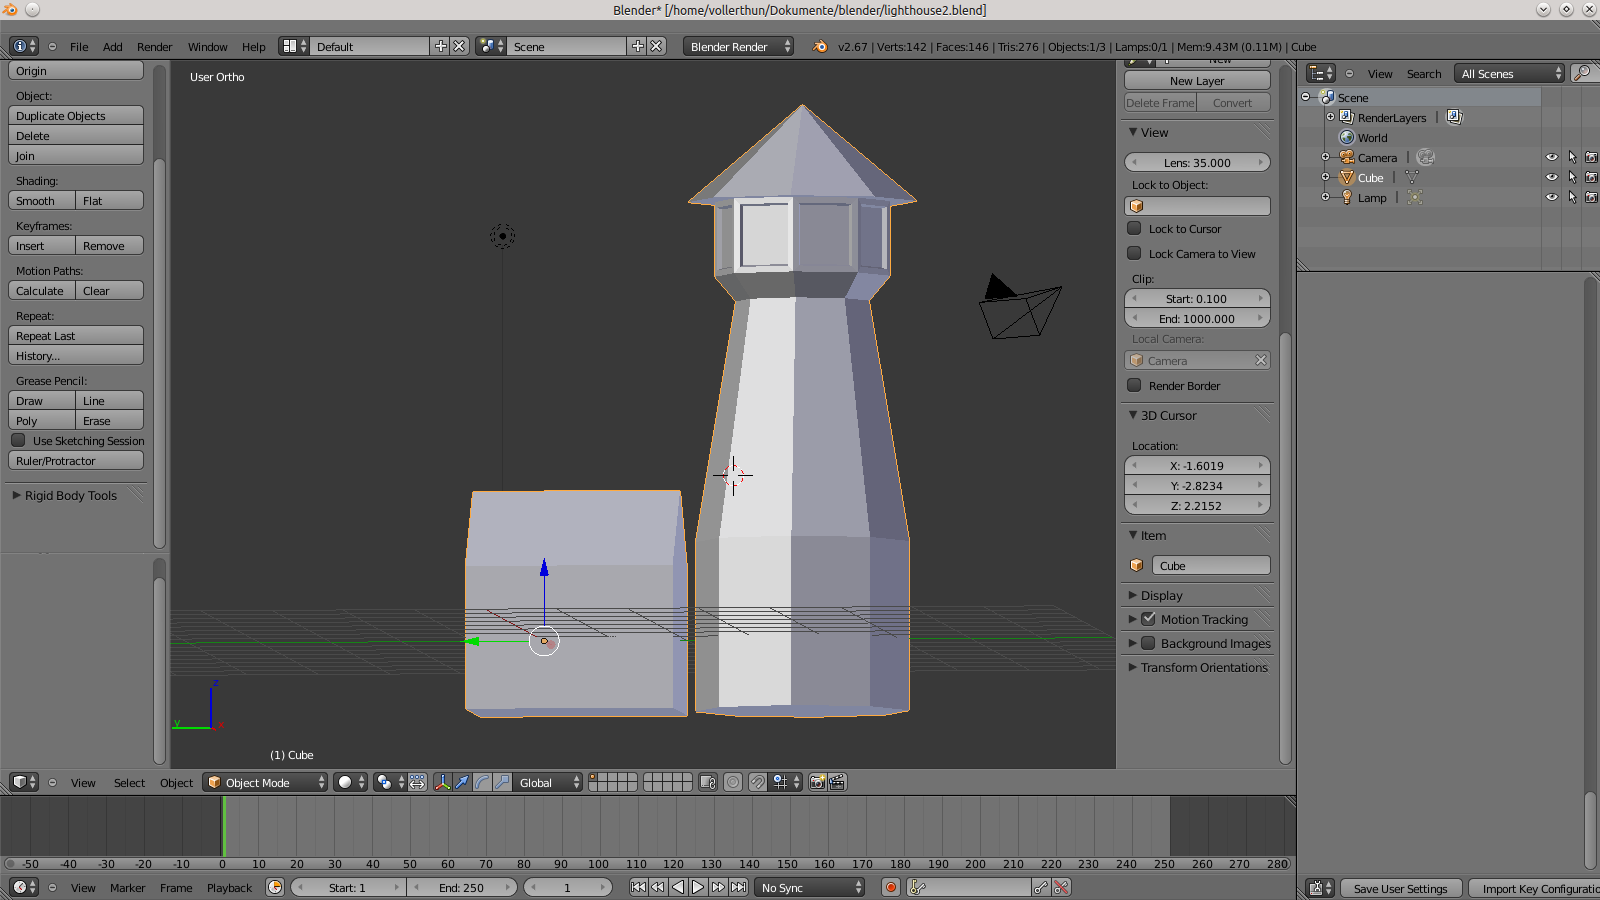Open the Object Mode dropdown

coord(265,782)
